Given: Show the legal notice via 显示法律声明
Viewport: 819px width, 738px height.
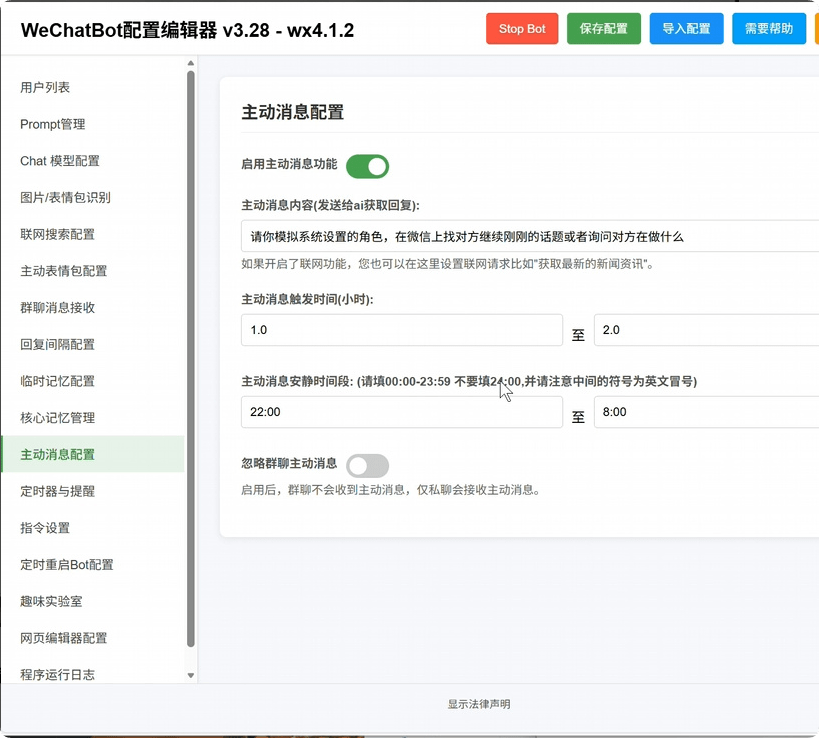Looking at the screenshot, I should click(x=479, y=704).
